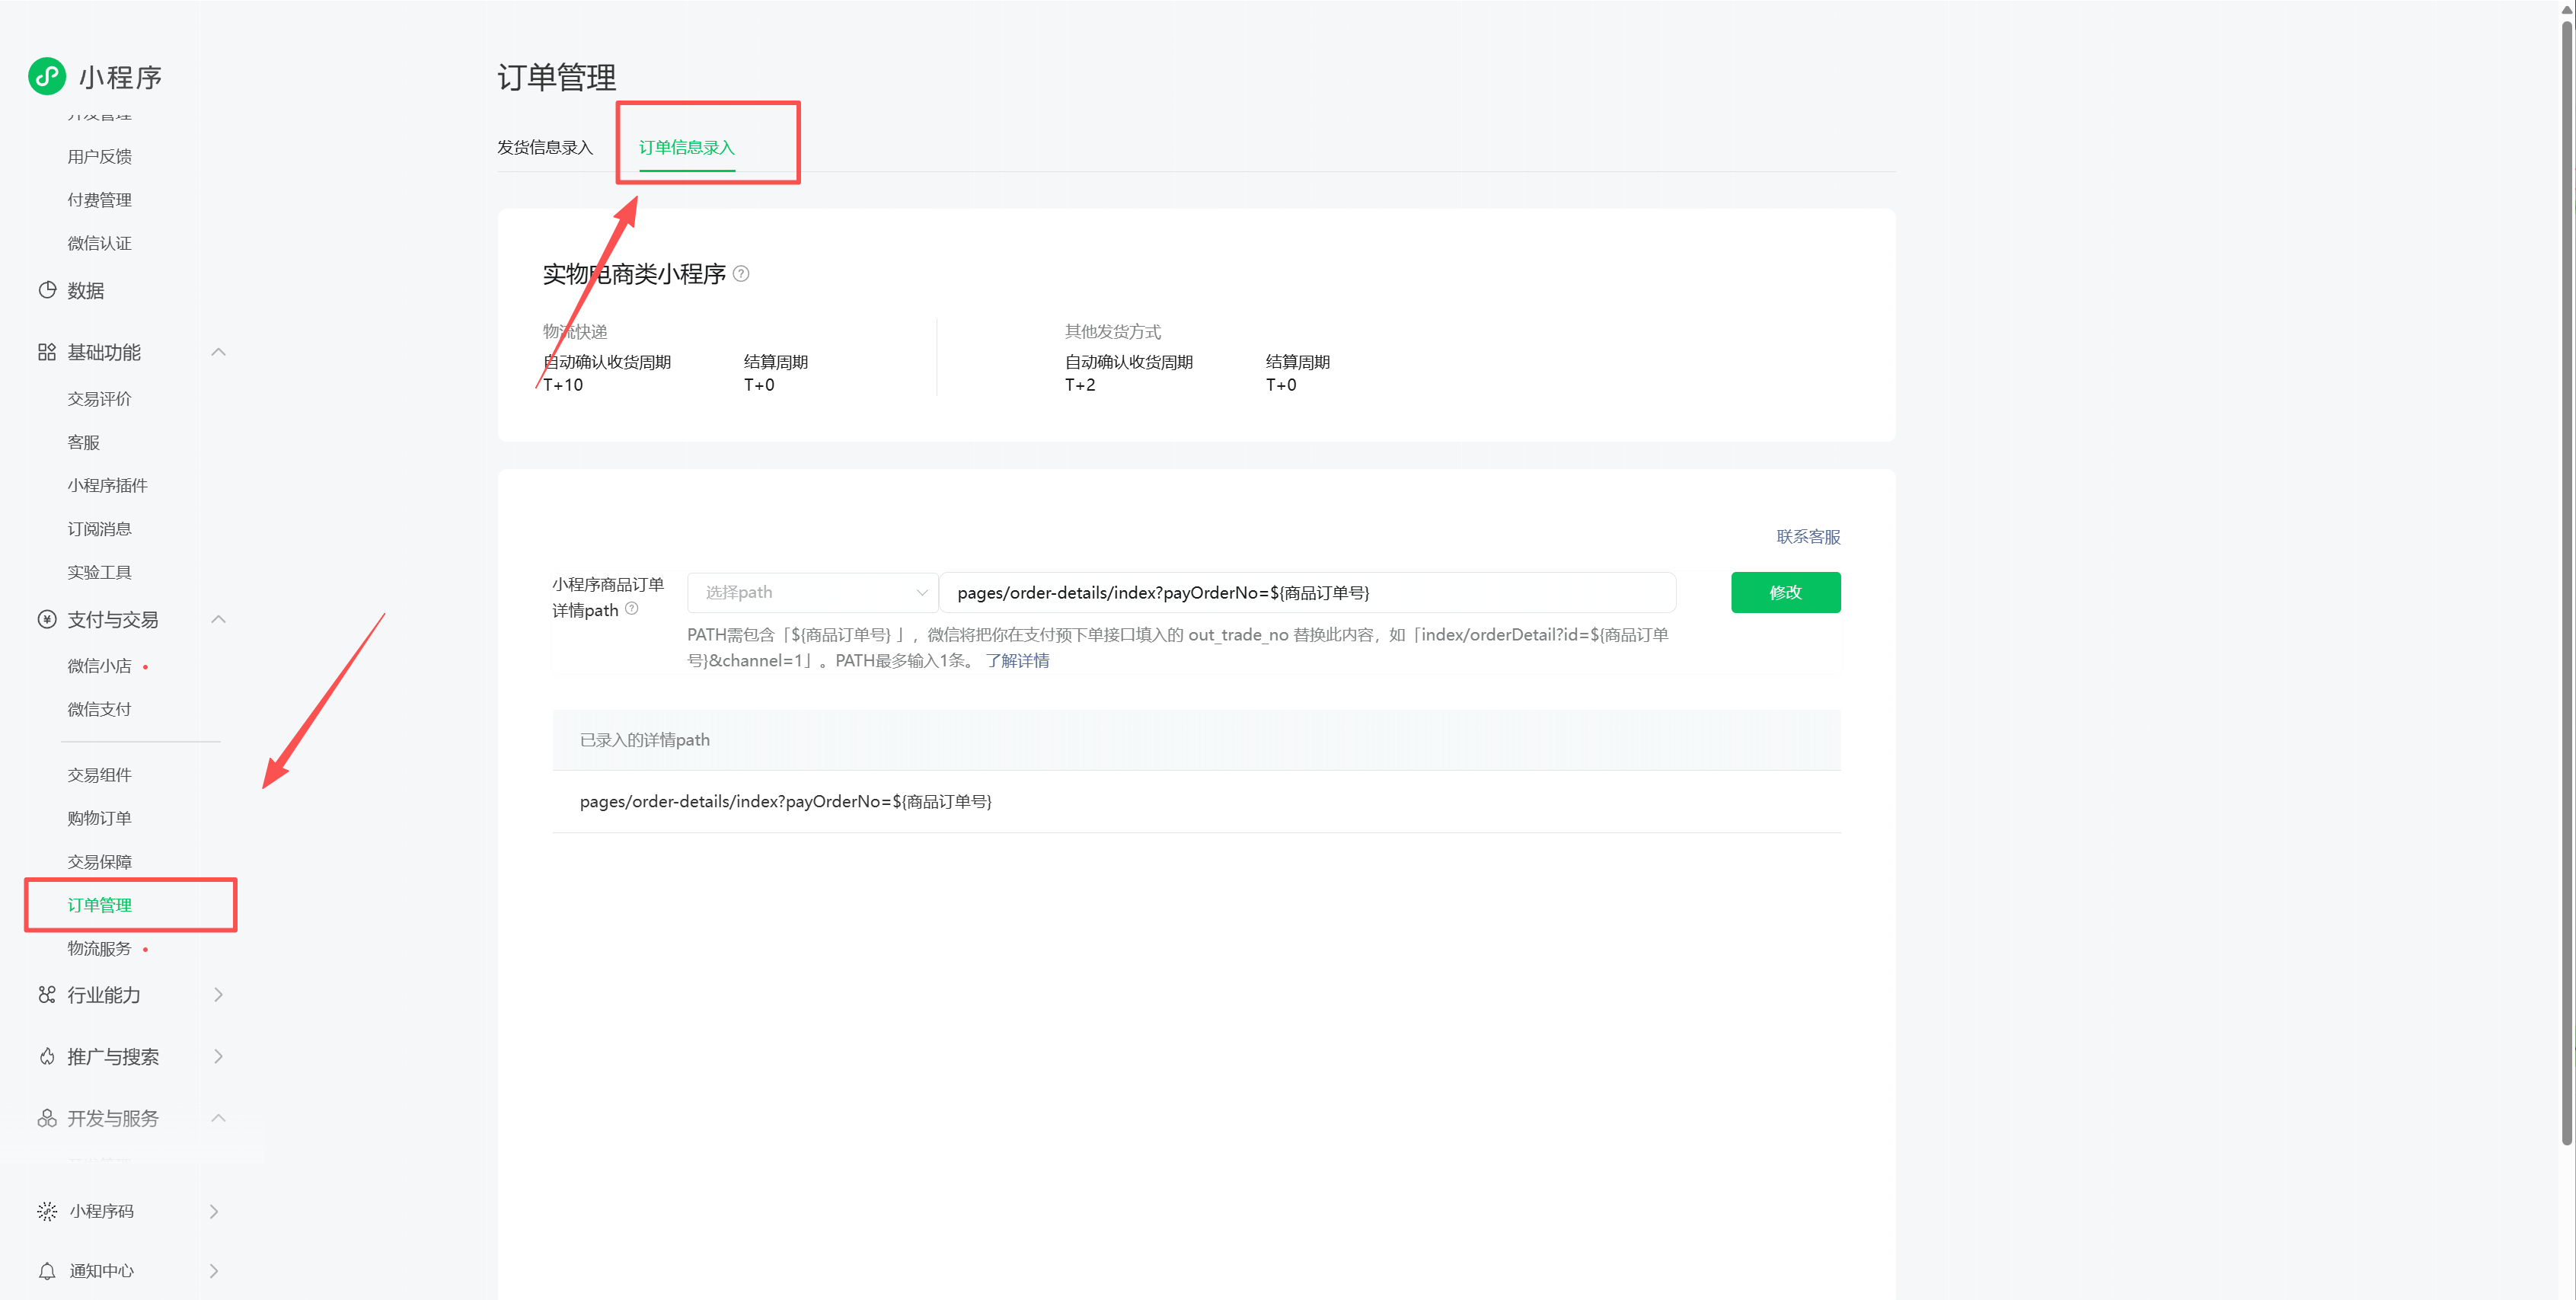The height and width of the screenshot is (1300, 2576).
Task: Click the 通知中心 bell icon
Action: (x=47, y=1270)
